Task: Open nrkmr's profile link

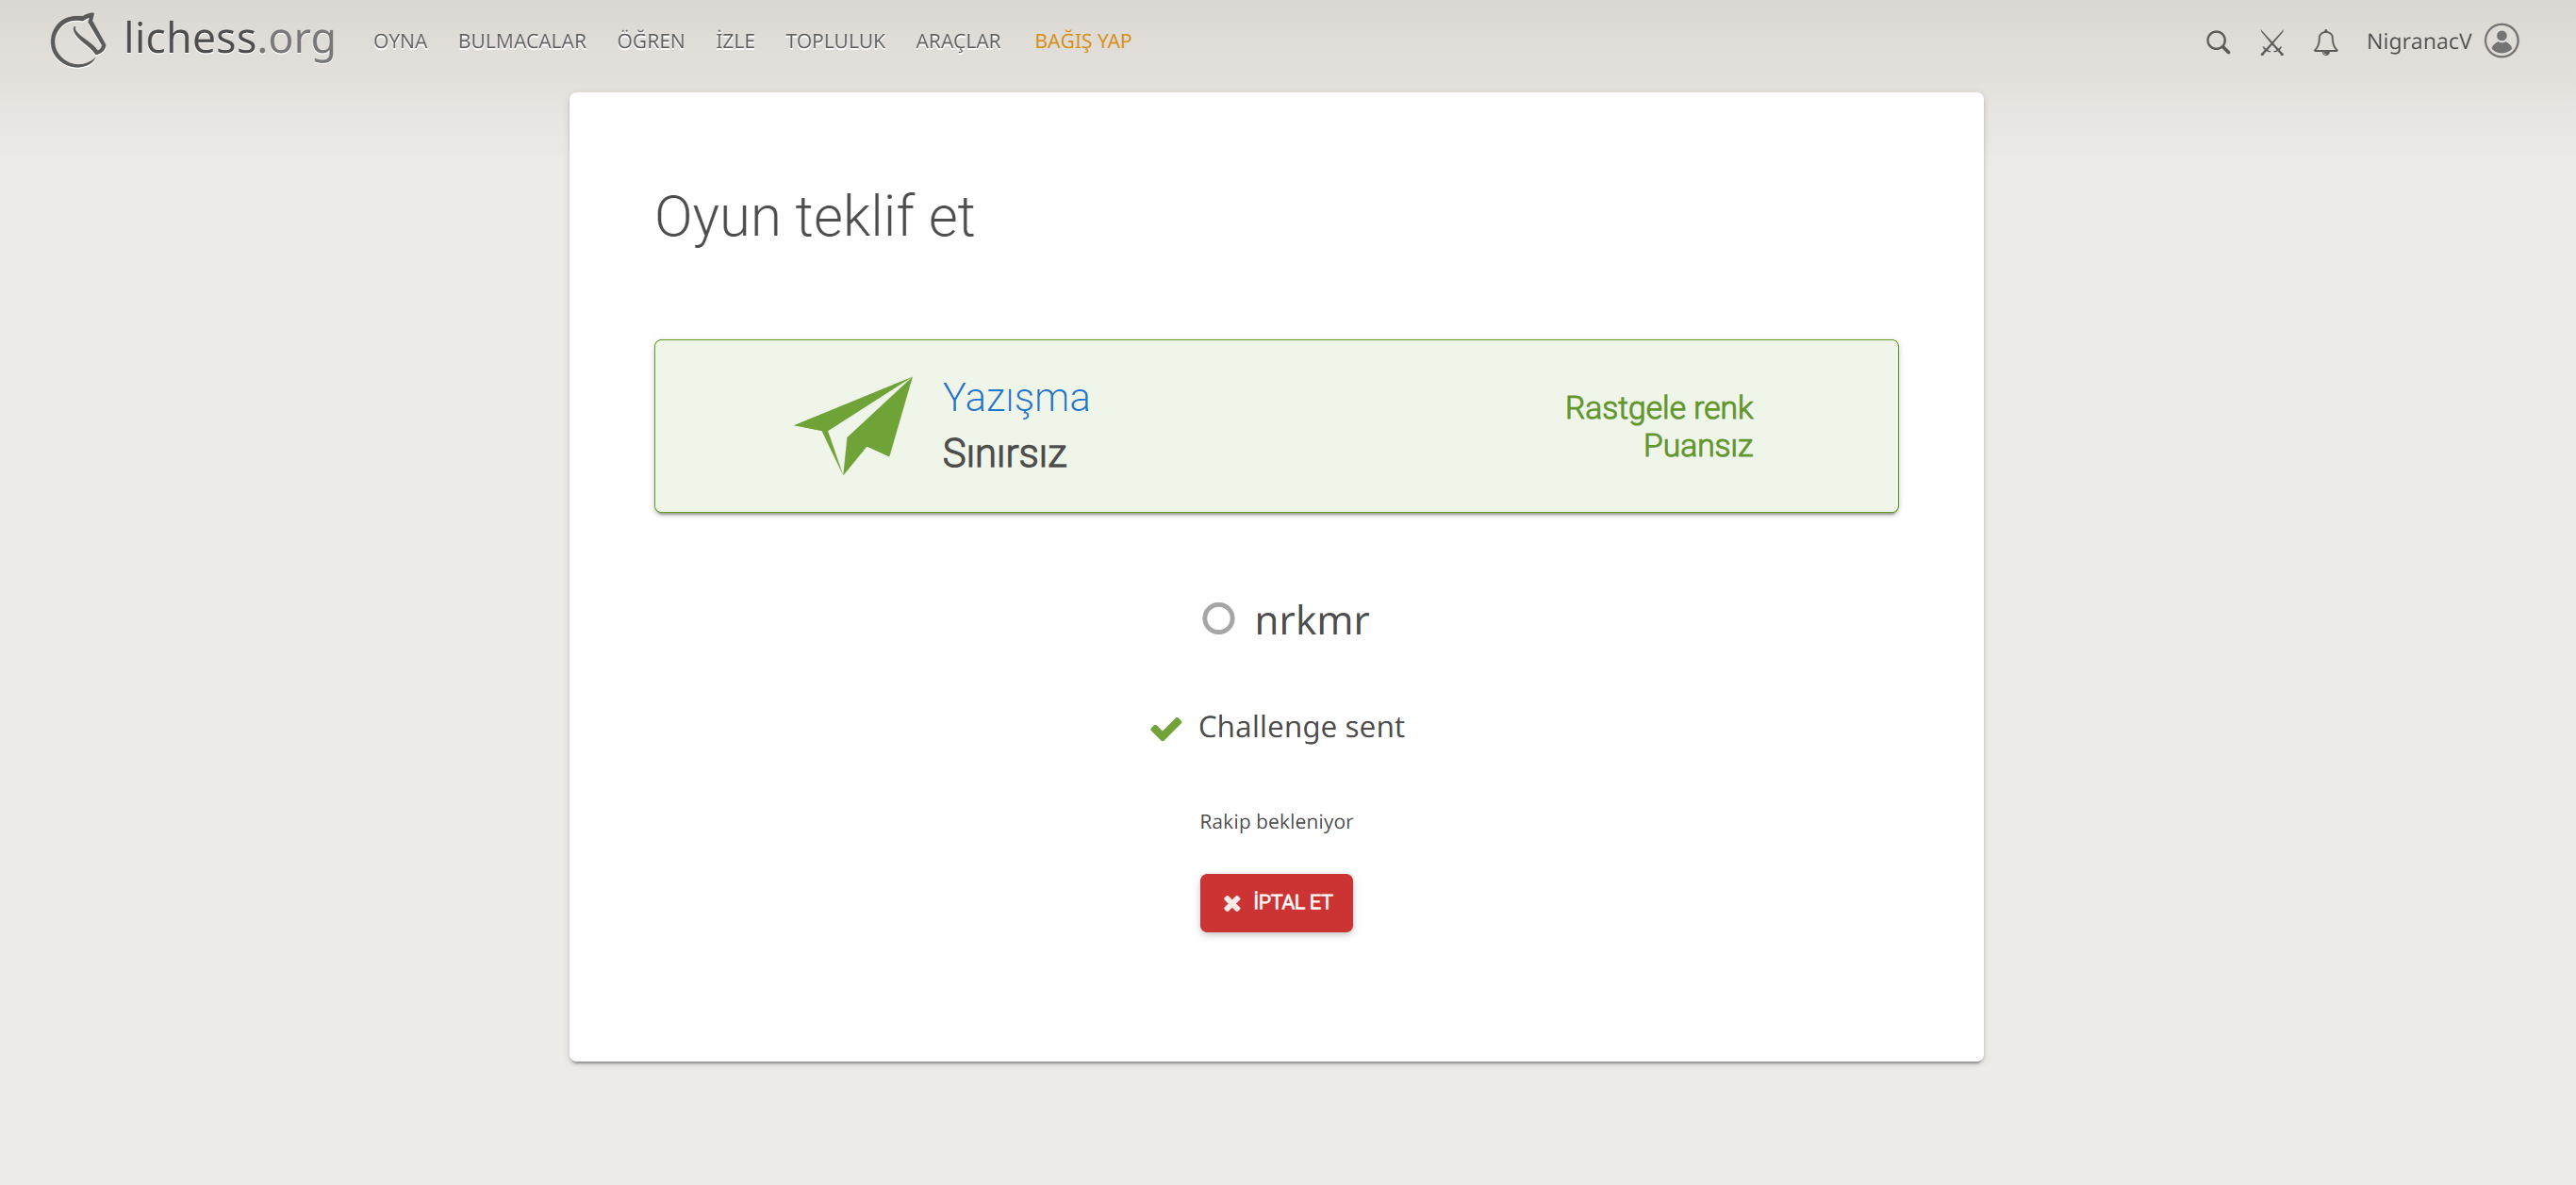Action: point(1310,620)
